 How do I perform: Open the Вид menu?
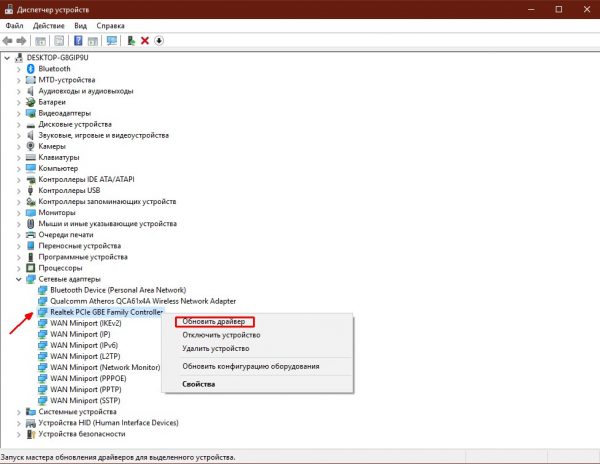pos(80,26)
